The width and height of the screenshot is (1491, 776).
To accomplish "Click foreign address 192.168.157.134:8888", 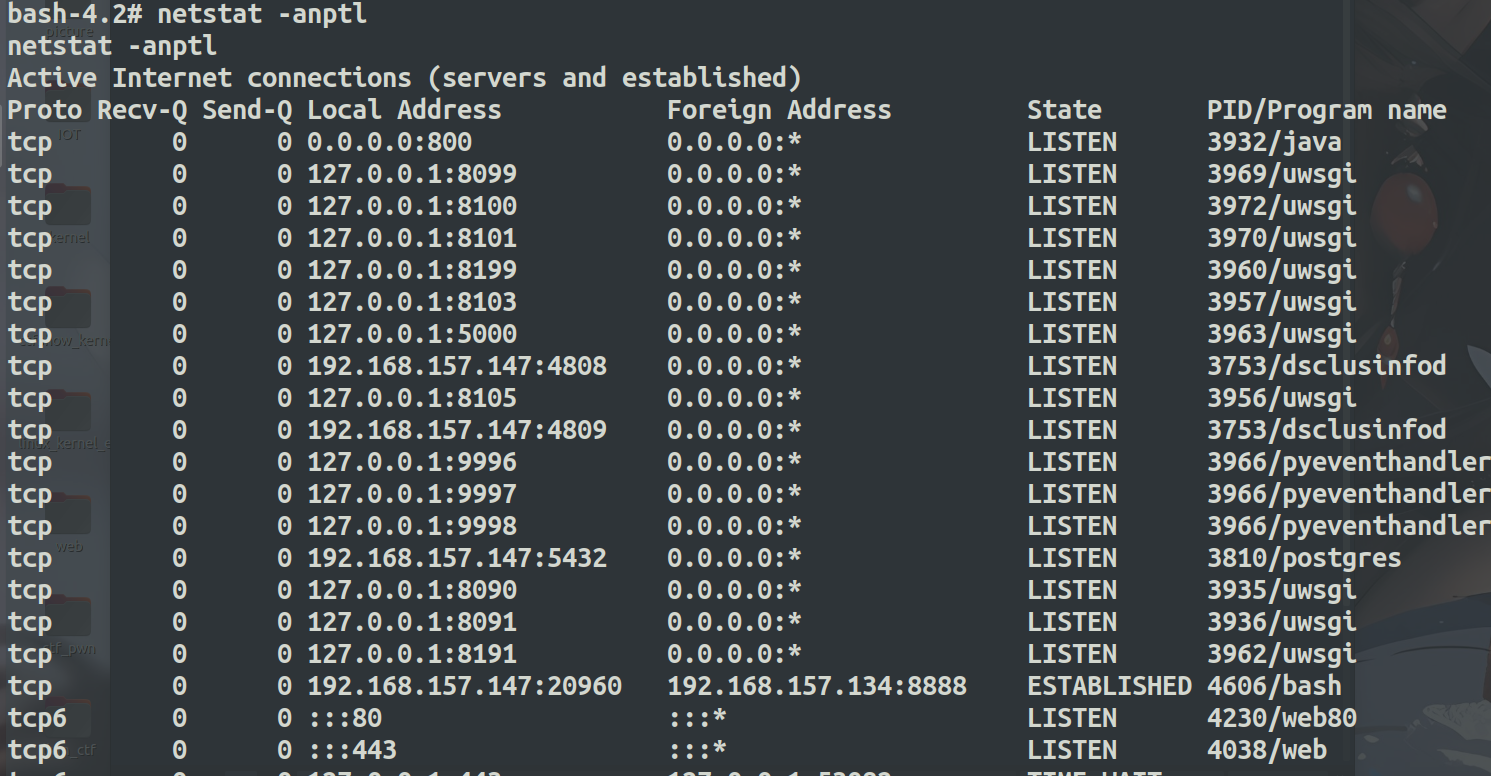I will (x=816, y=686).
